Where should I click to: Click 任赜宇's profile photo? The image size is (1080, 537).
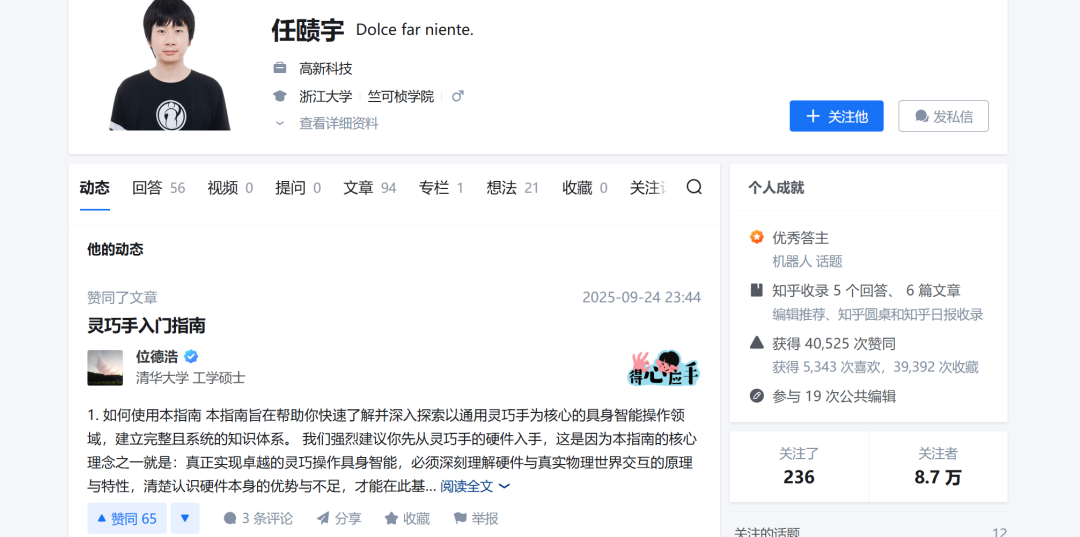[x=169, y=65]
